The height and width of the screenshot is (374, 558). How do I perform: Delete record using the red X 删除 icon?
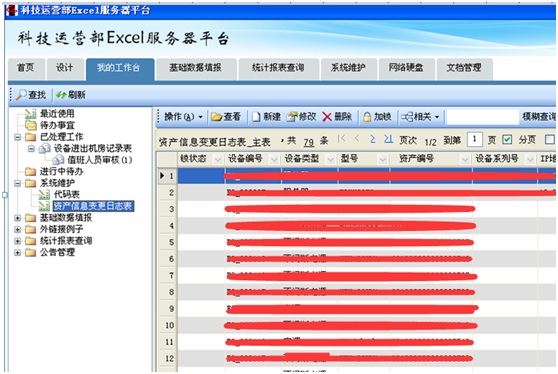click(327, 117)
